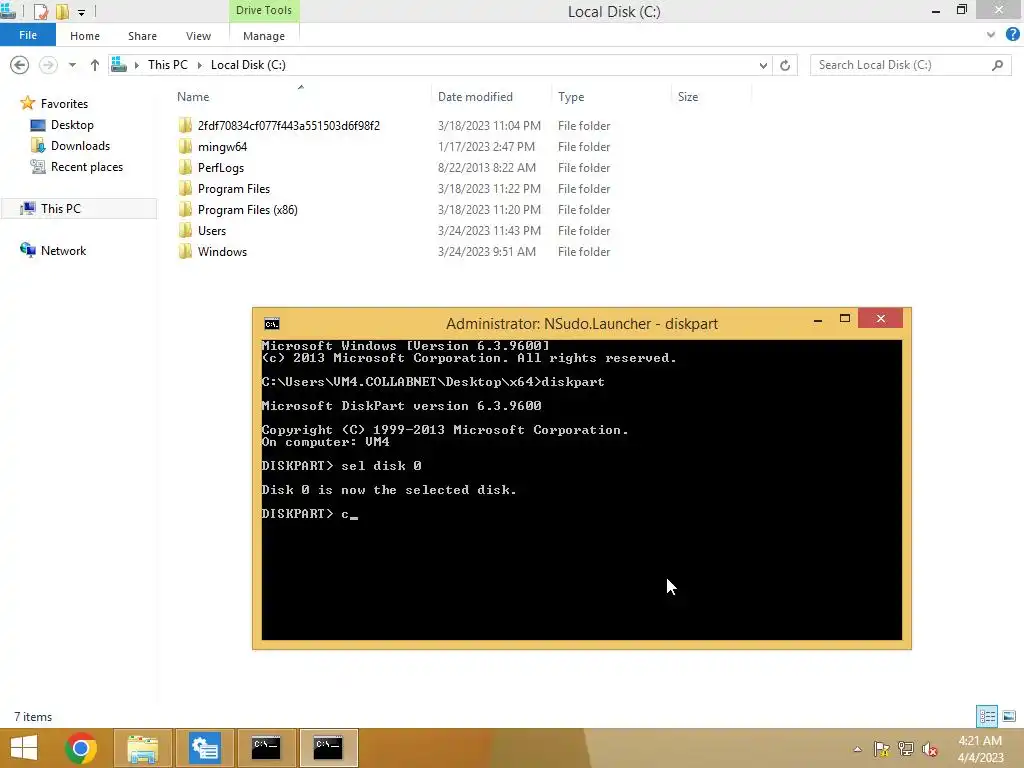This screenshot has height=768, width=1024.
Task: Open the recent locations dropdown arrow
Action: click(x=72, y=65)
